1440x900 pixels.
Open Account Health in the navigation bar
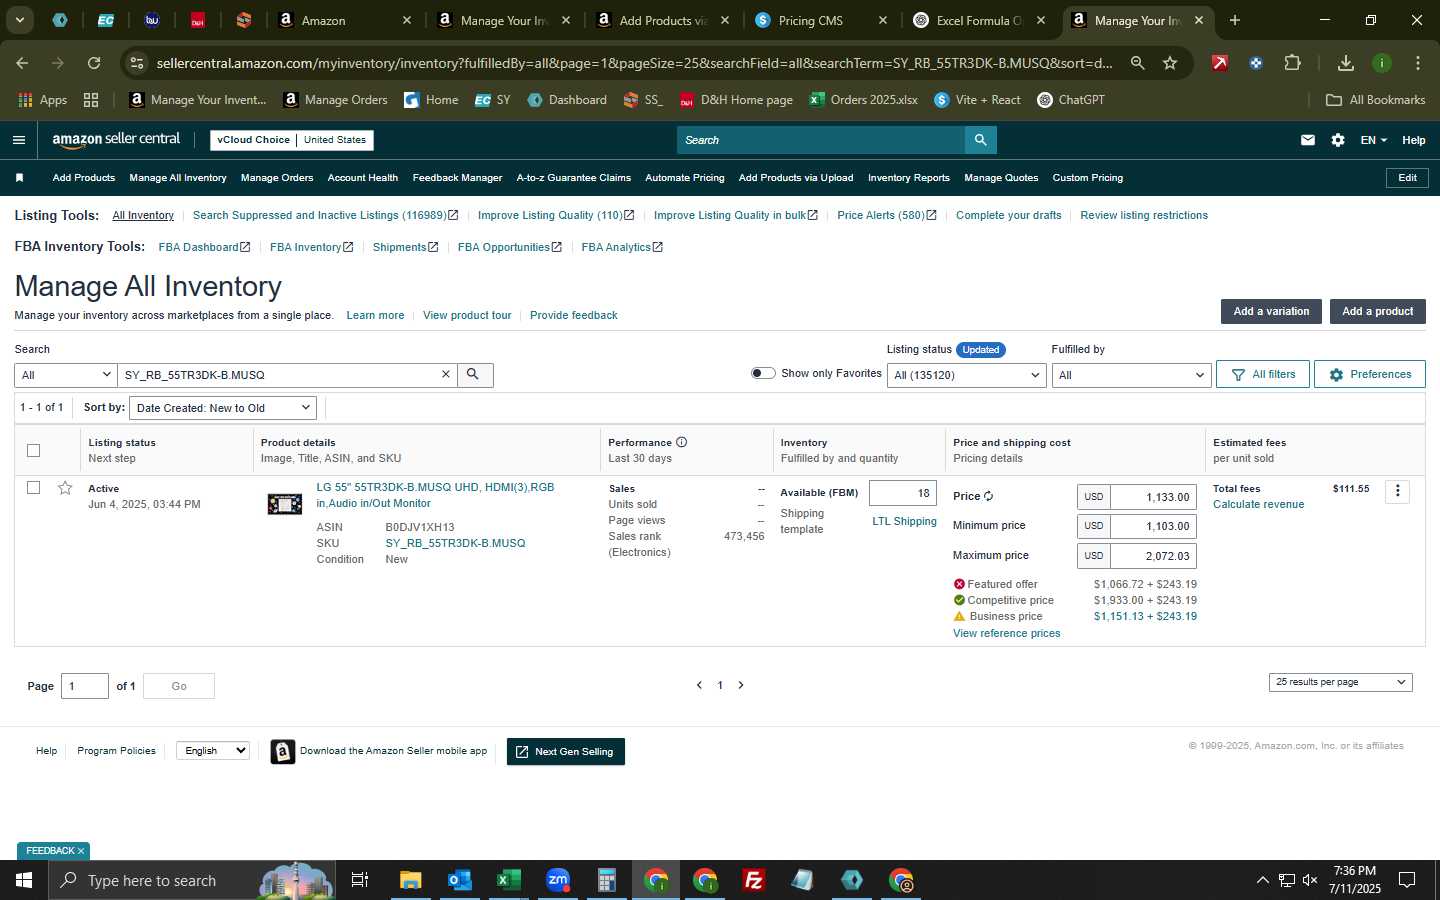tap(363, 178)
